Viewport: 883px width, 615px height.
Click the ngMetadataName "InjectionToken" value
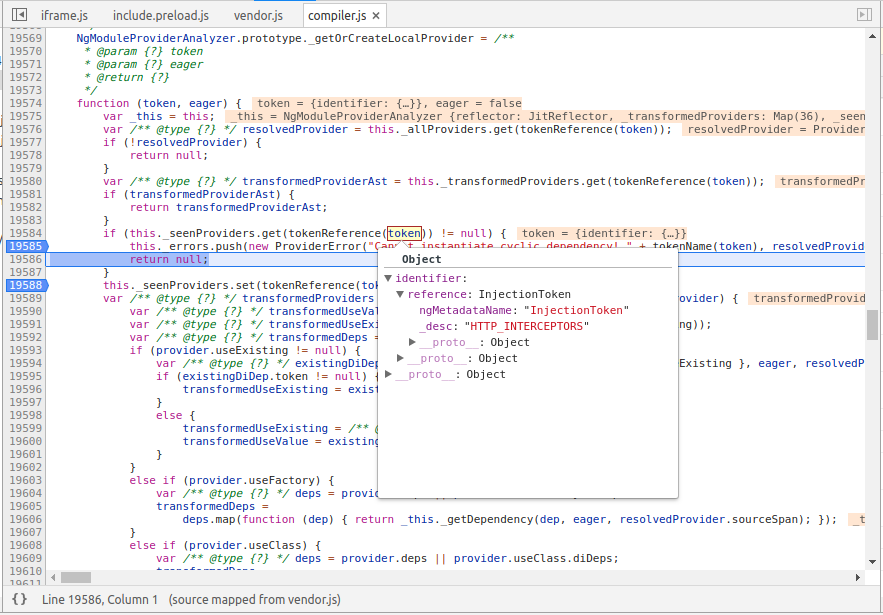pos(576,310)
